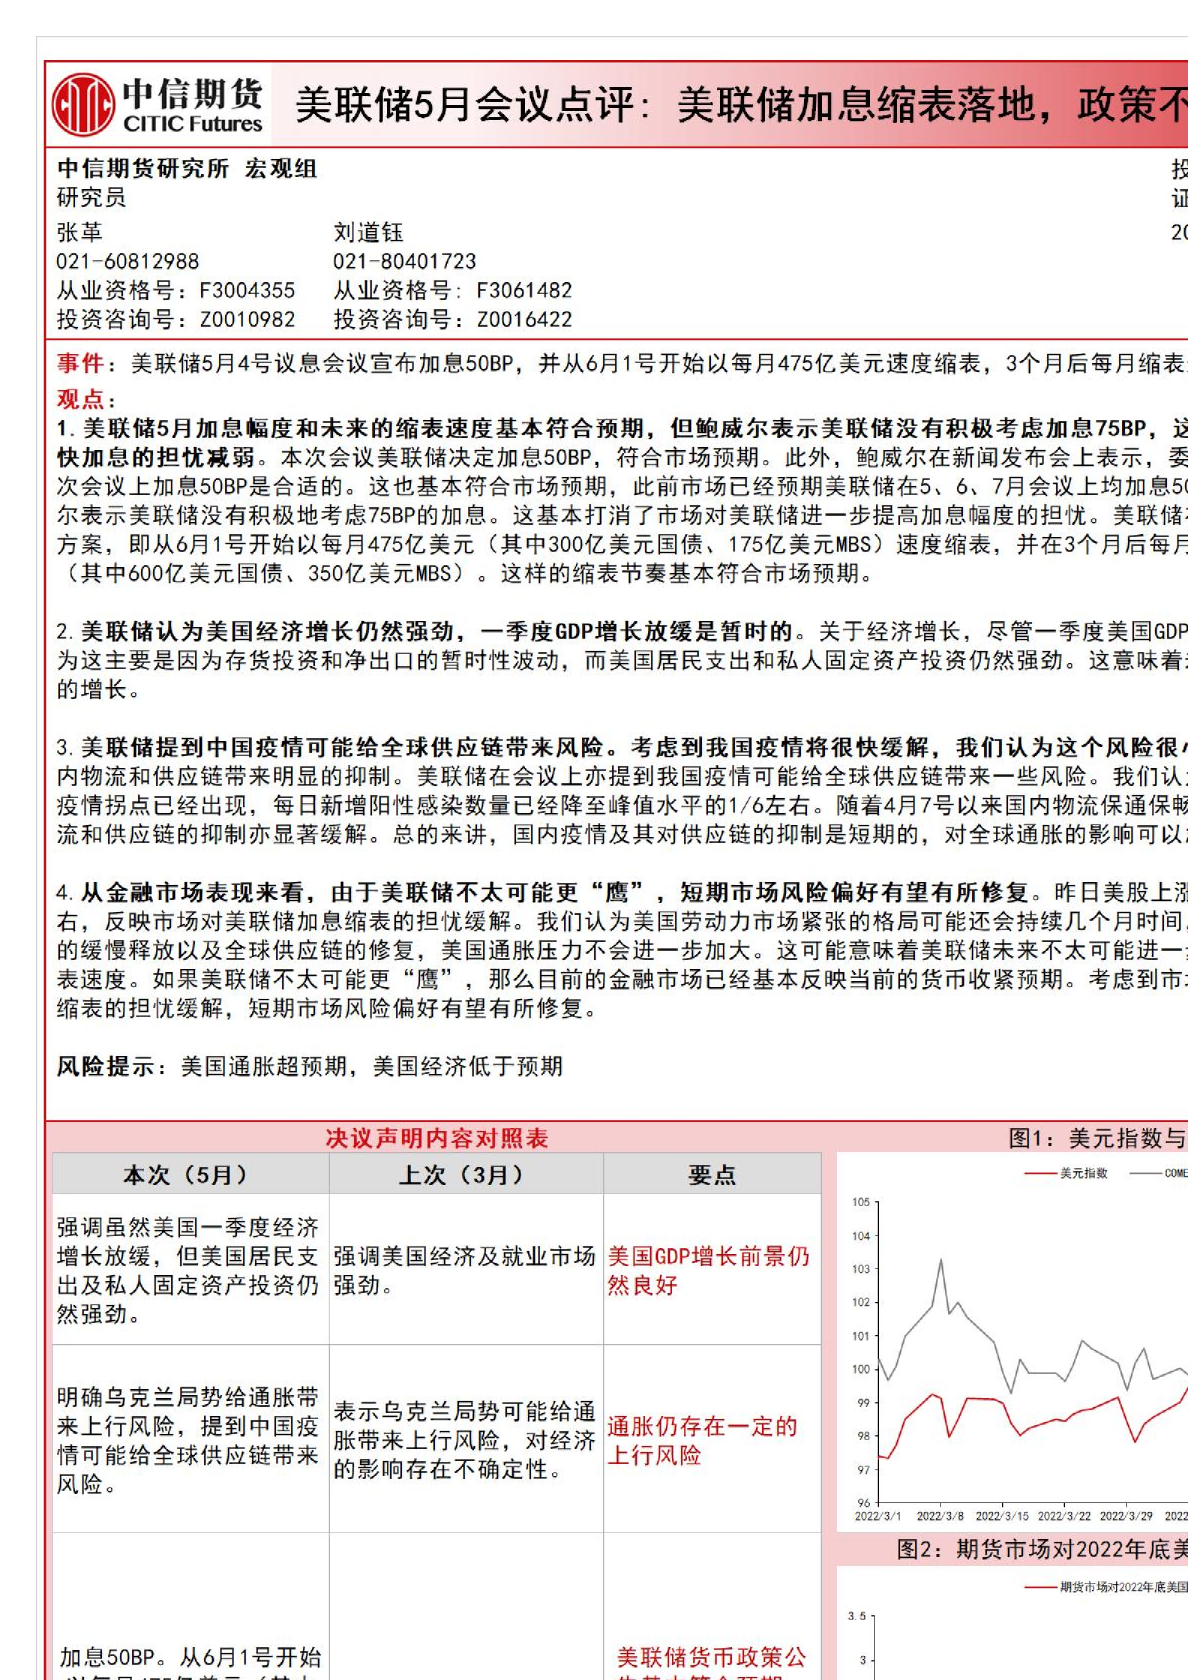The width and height of the screenshot is (1188, 1680).
Task: Click the red 美元指数 legend line marker
Action: (x=1040, y=1173)
